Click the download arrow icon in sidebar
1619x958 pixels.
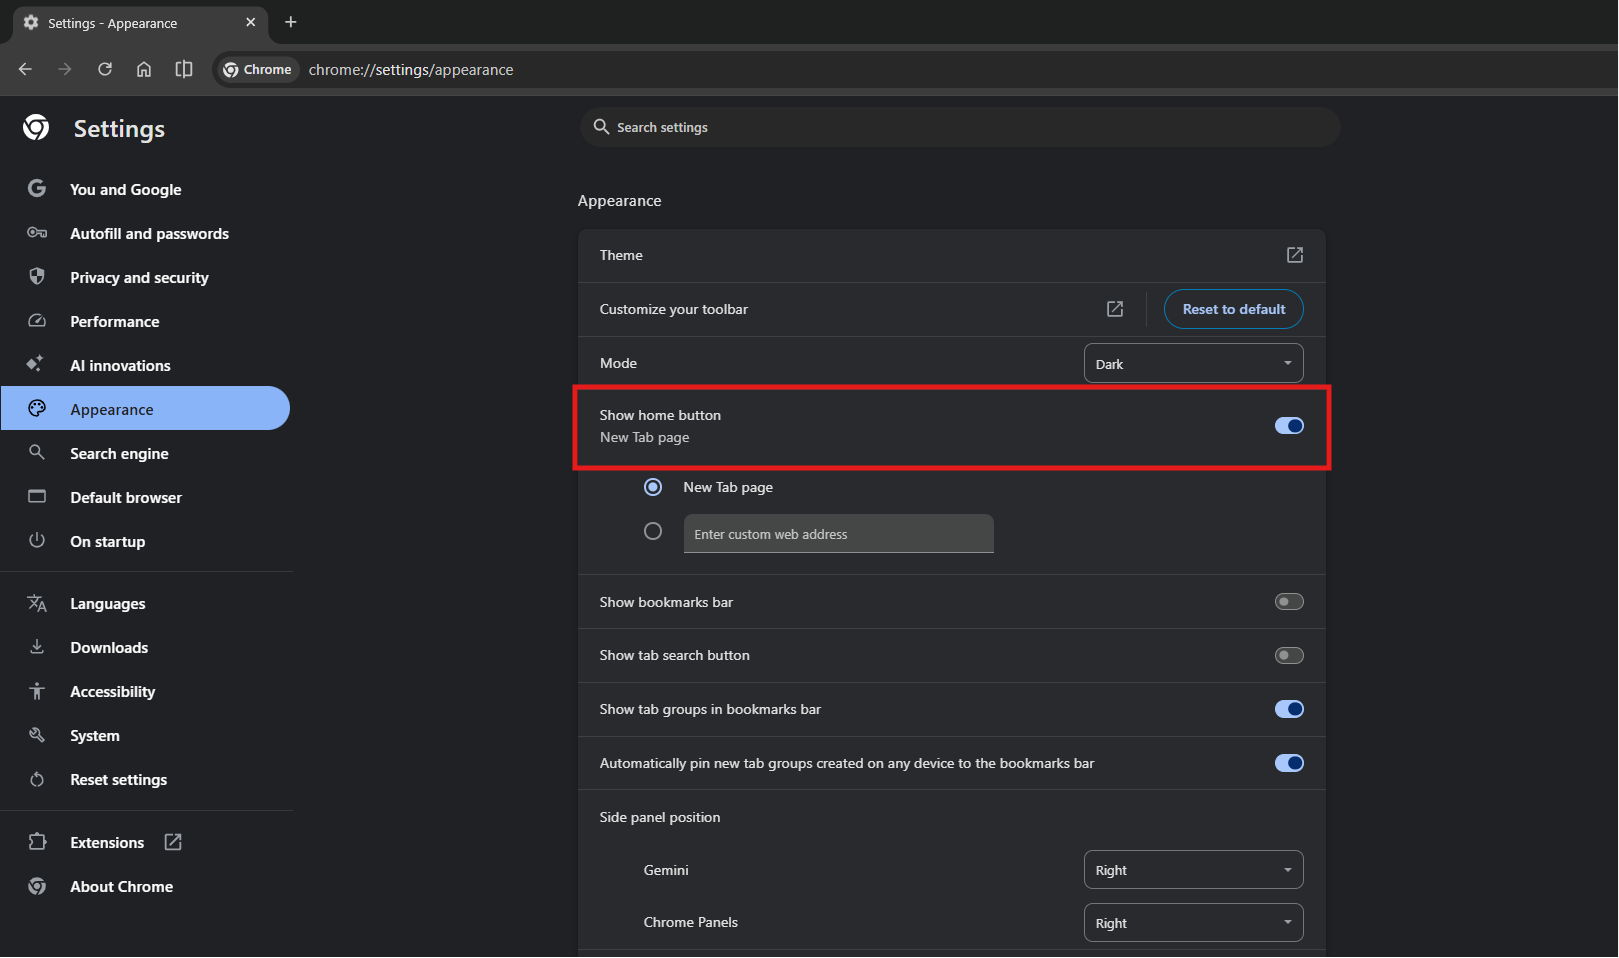point(37,646)
